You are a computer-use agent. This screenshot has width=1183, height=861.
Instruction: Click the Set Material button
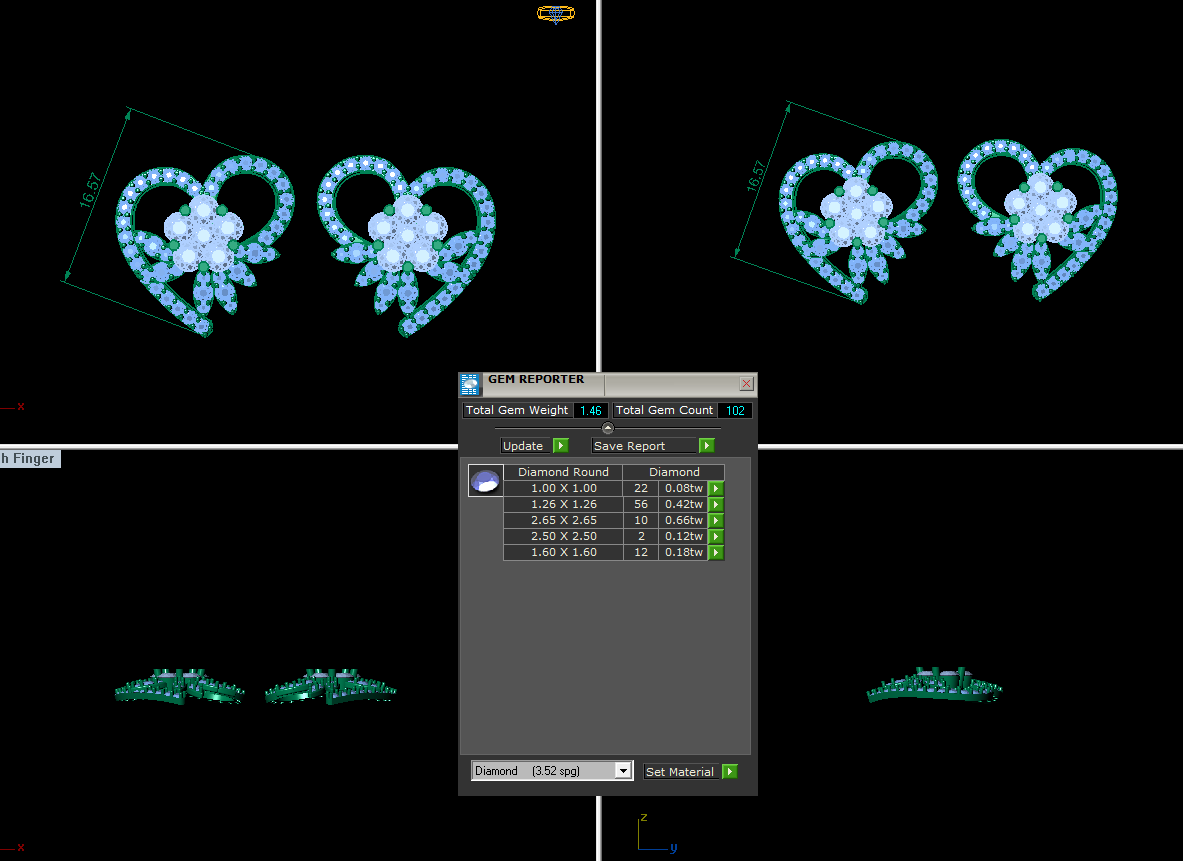tap(682, 771)
